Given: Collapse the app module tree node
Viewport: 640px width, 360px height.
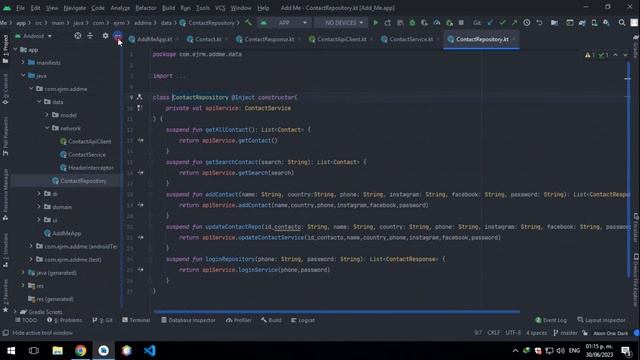Looking at the screenshot, I should (x=16, y=50).
